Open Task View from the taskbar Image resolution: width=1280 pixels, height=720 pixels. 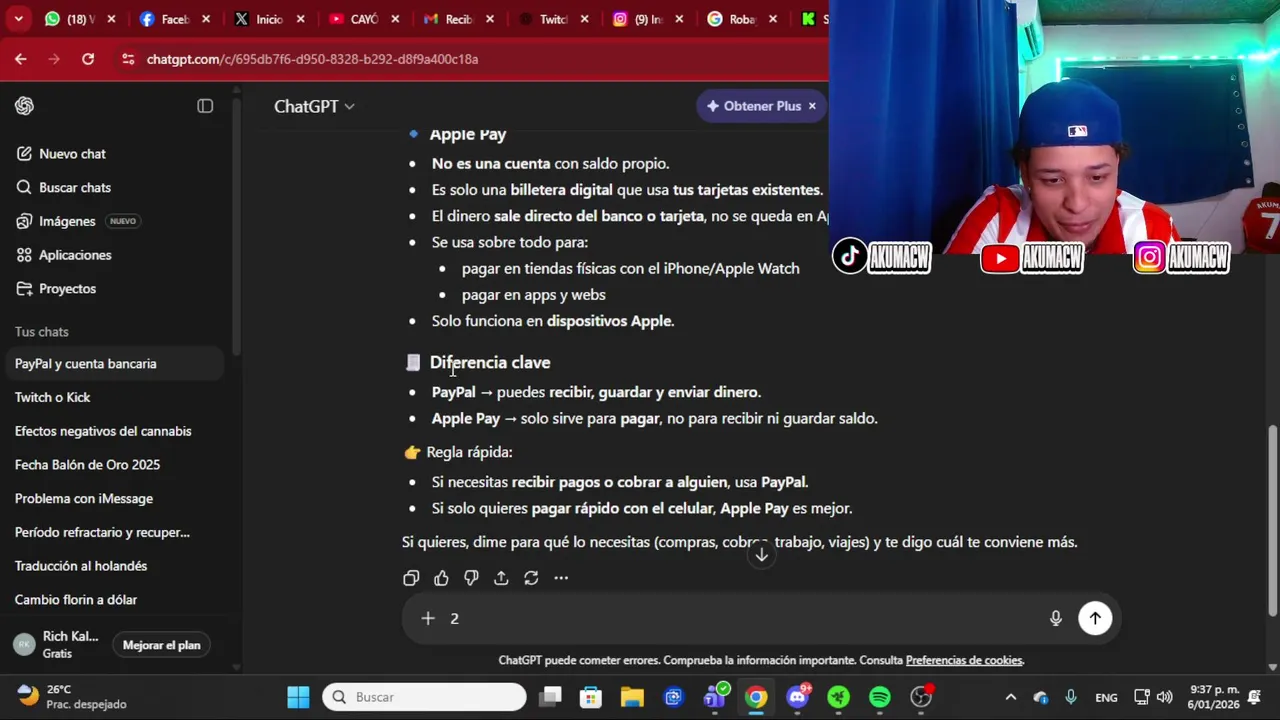(551, 697)
